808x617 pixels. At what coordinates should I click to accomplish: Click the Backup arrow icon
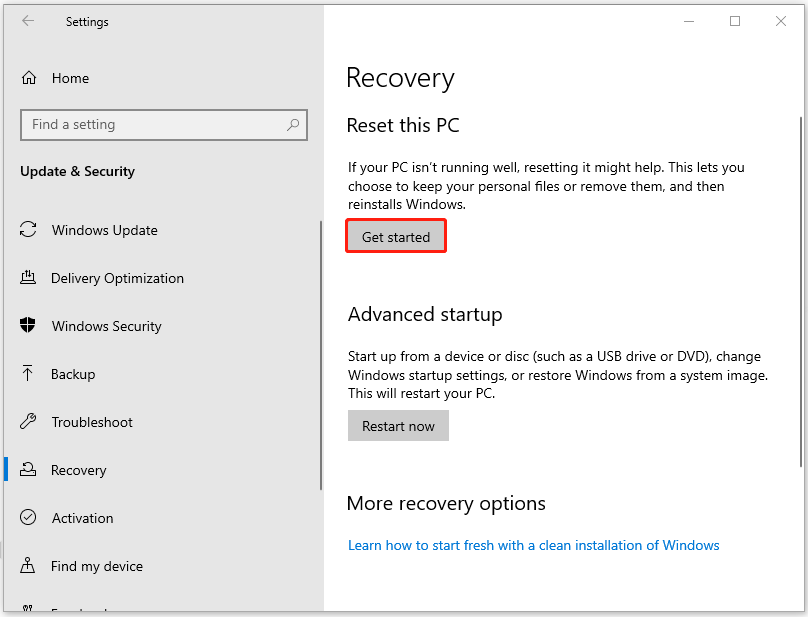tap(29, 374)
